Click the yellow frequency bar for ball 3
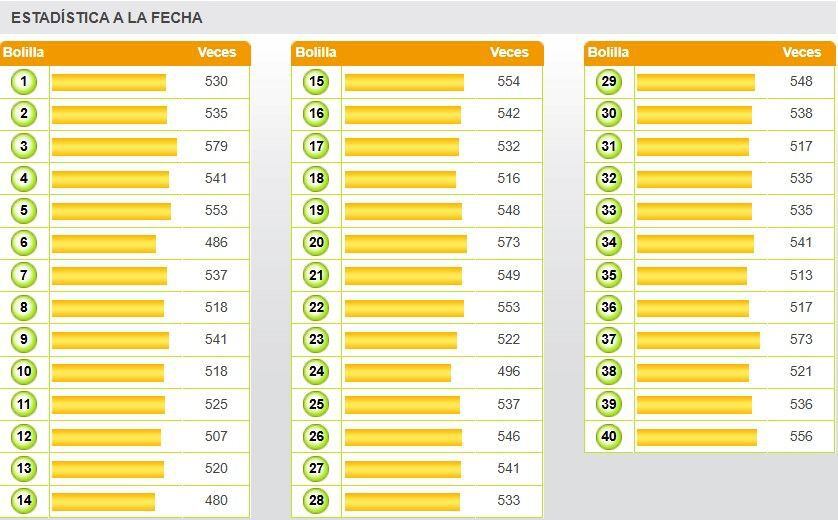Image resolution: width=838 pixels, height=520 pixels. pos(114,147)
